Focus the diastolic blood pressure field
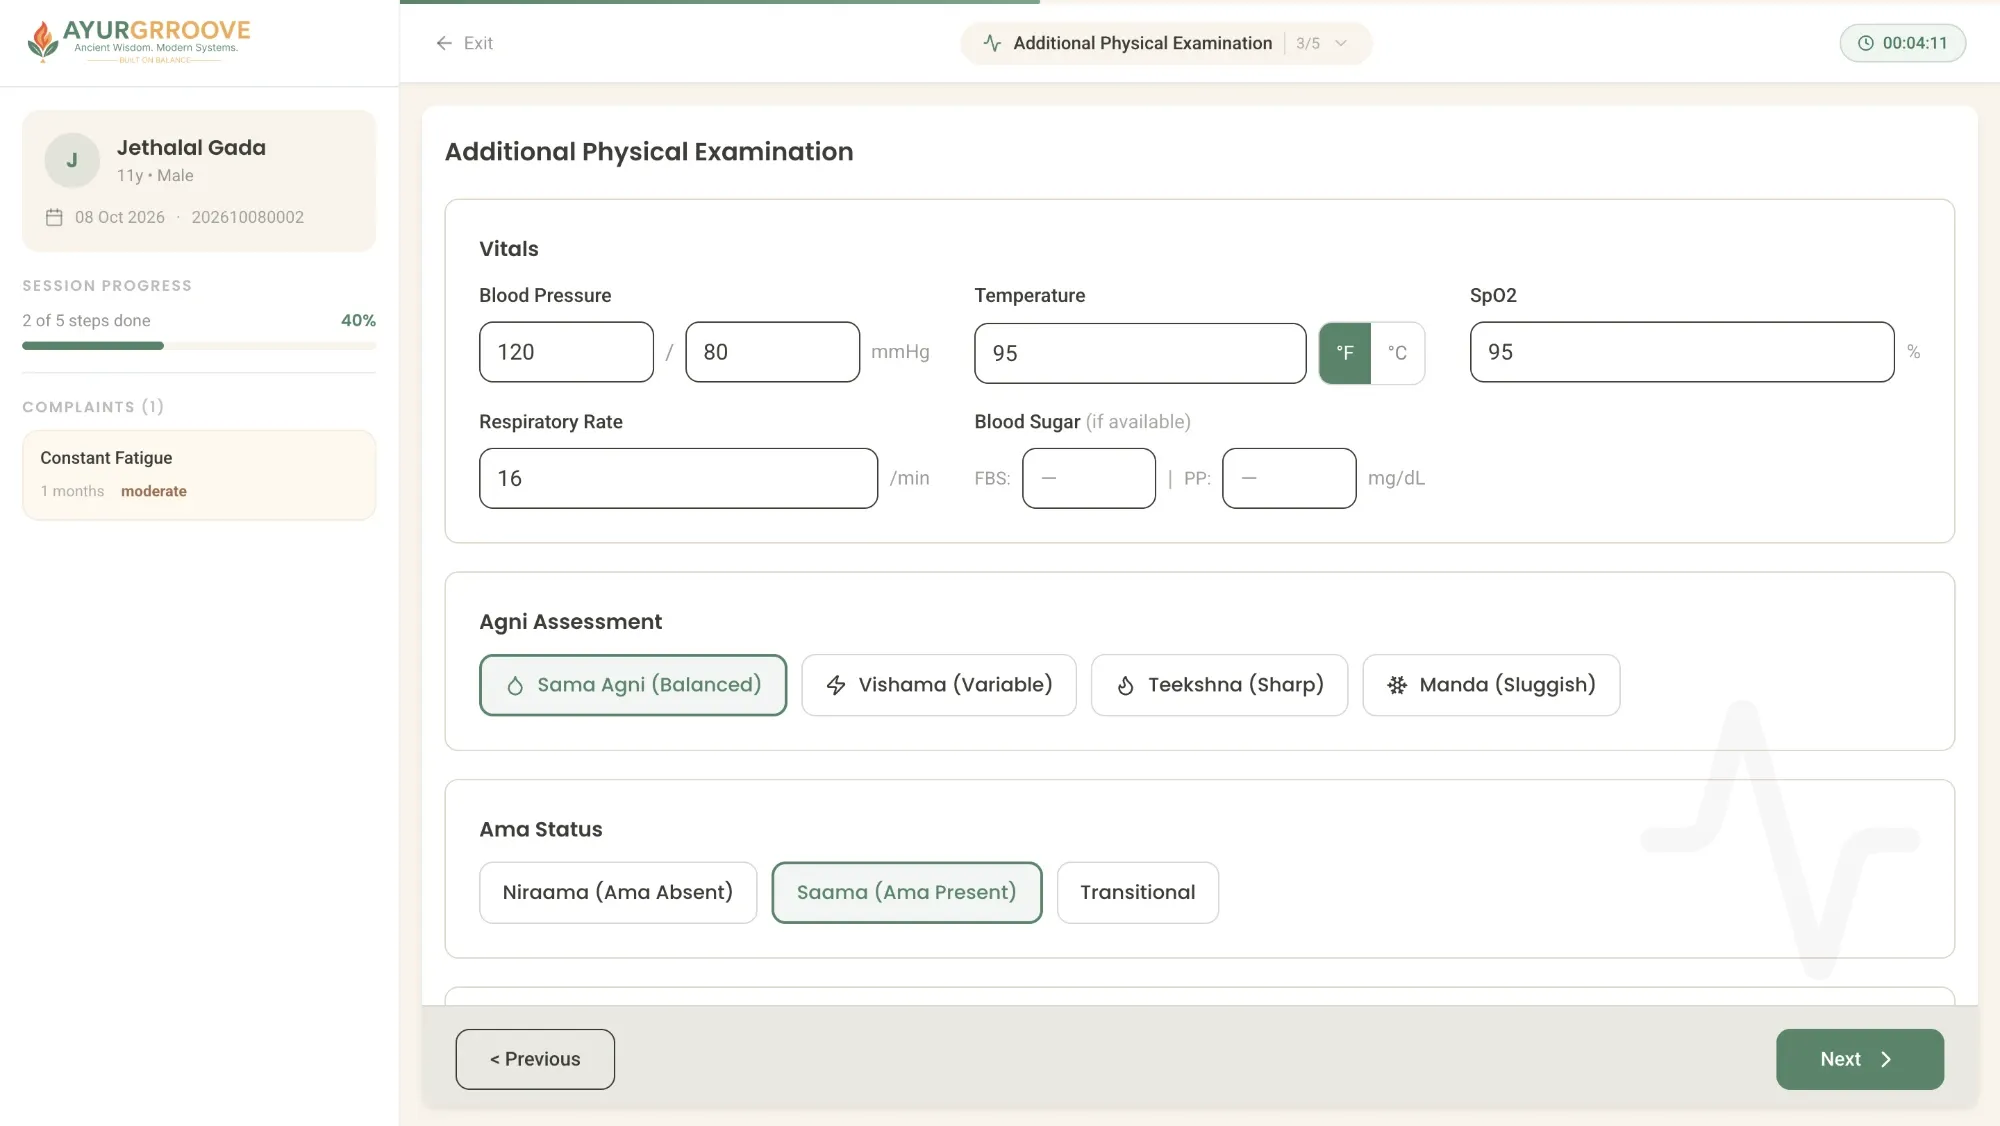The width and height of the screenshot is (2000, 1126). [x=772, y=352]
